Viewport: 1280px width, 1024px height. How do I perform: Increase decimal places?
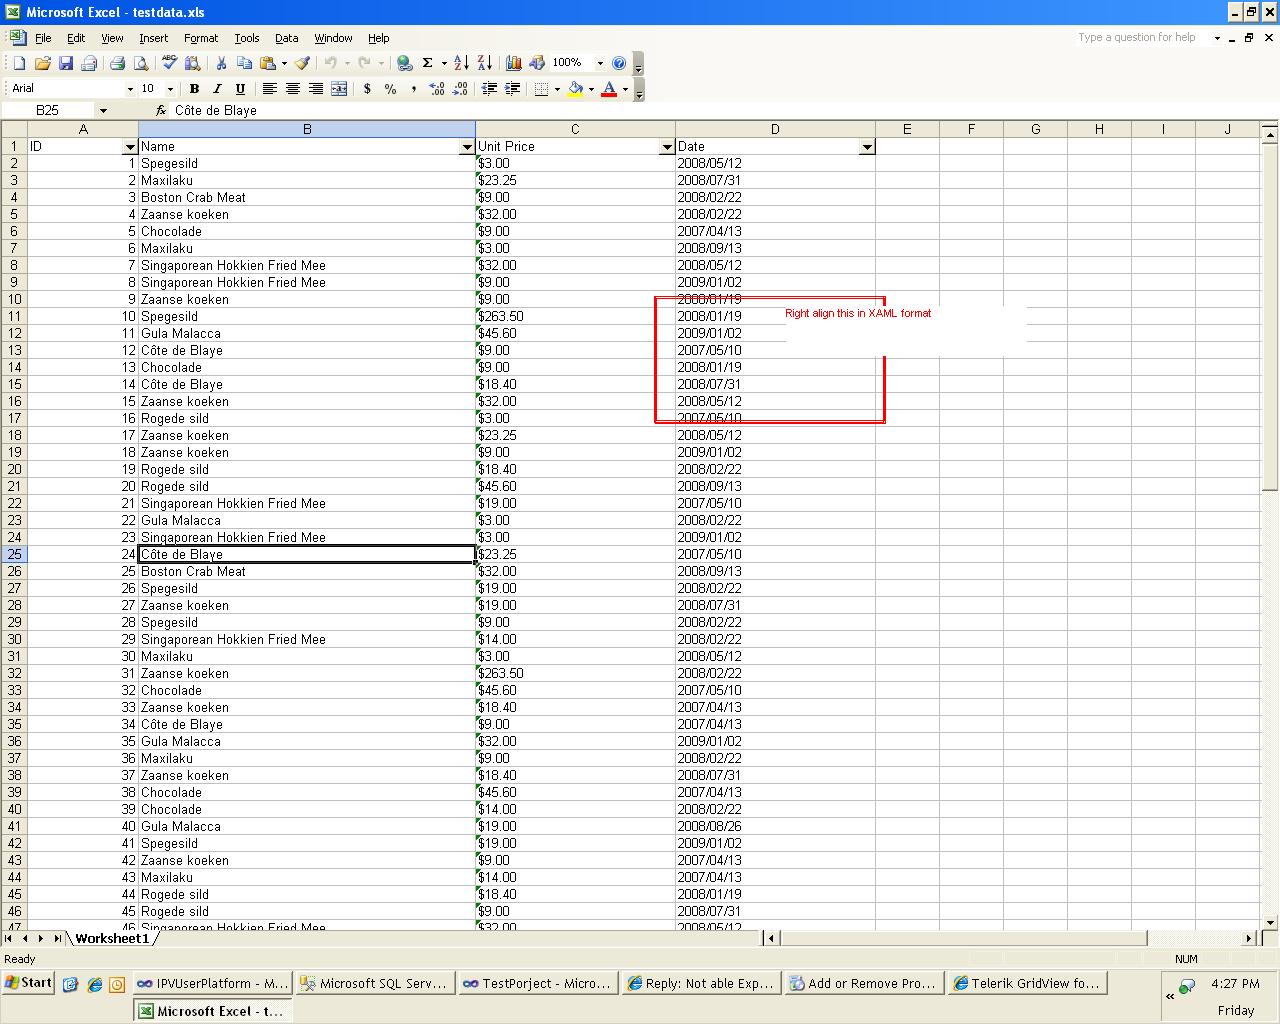(437, 89)
